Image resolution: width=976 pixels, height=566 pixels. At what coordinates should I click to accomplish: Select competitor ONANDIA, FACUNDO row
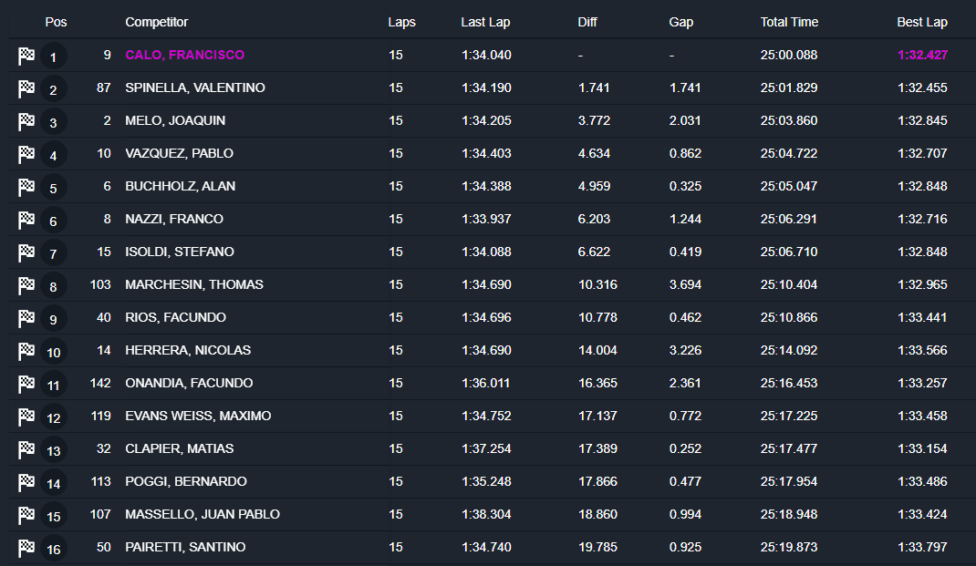pos(188,383)
